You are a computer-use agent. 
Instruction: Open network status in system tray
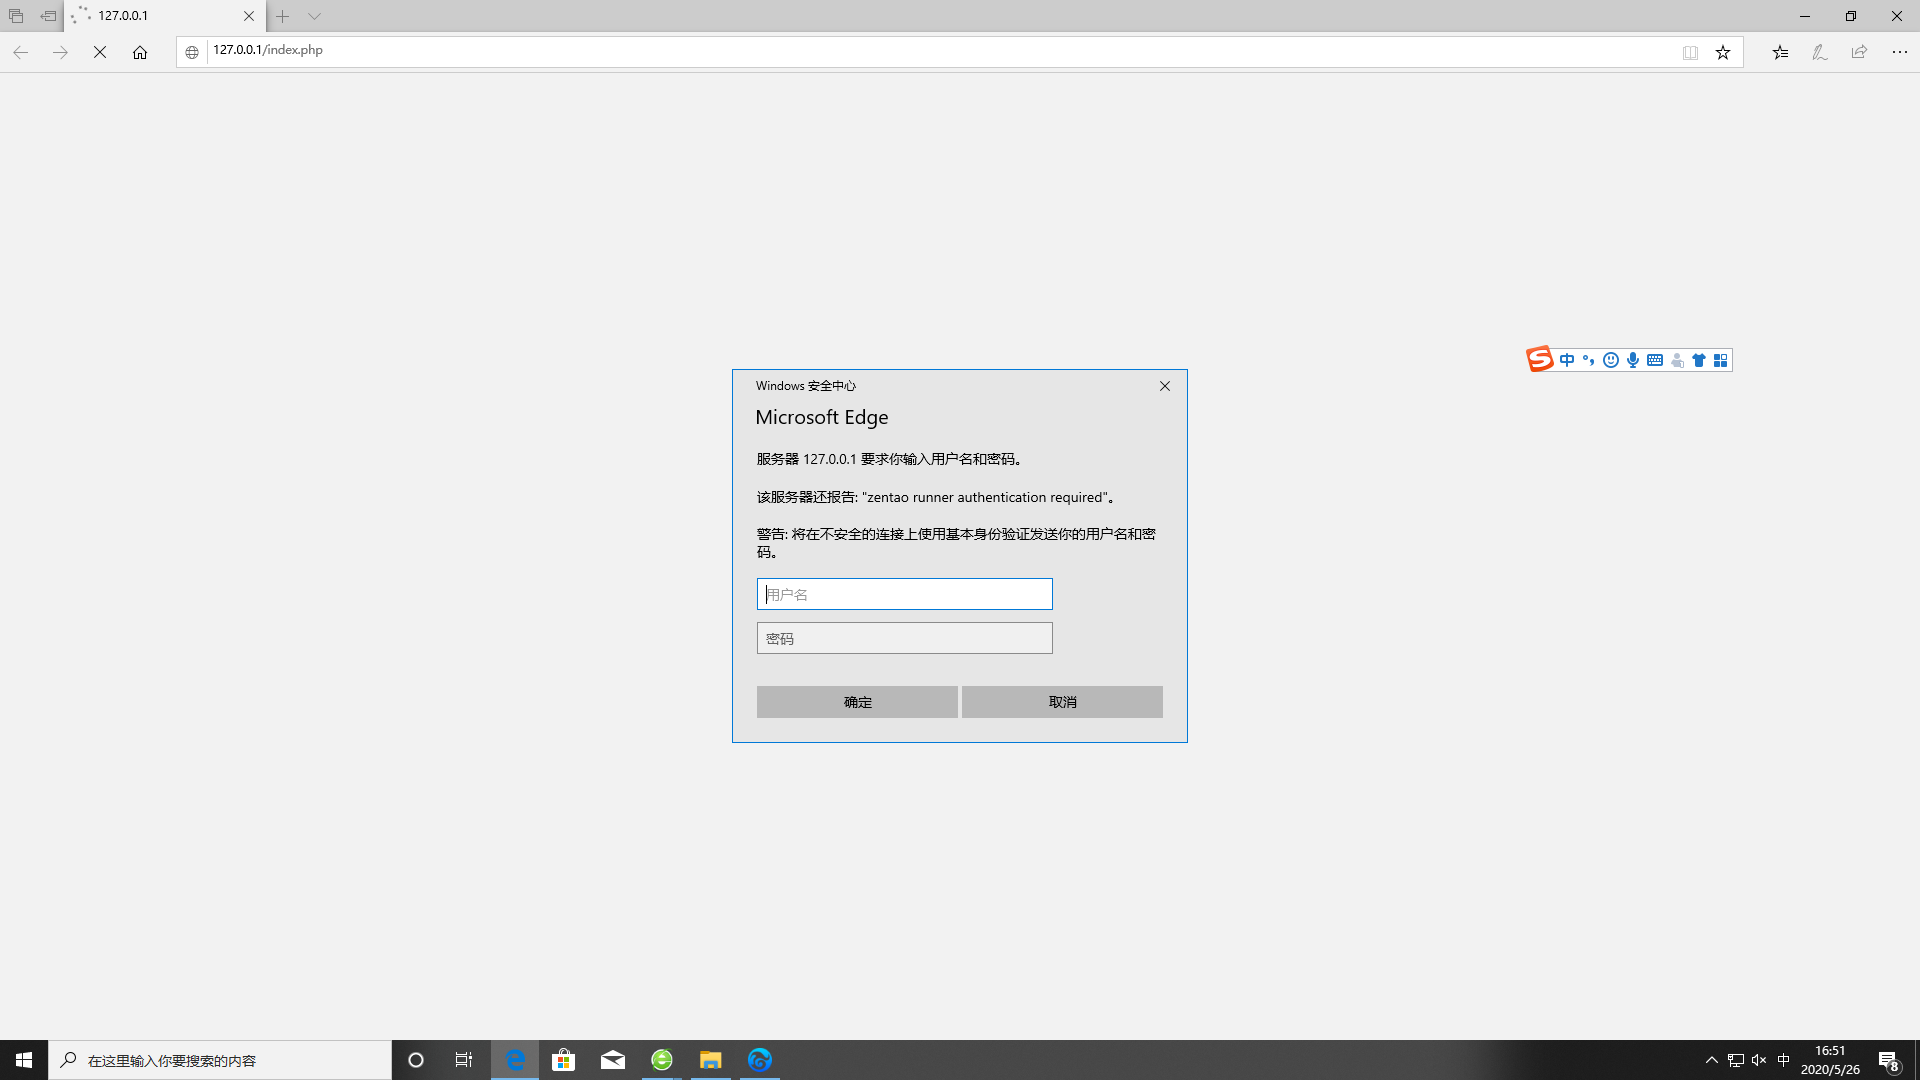tap(1736, 1060)
